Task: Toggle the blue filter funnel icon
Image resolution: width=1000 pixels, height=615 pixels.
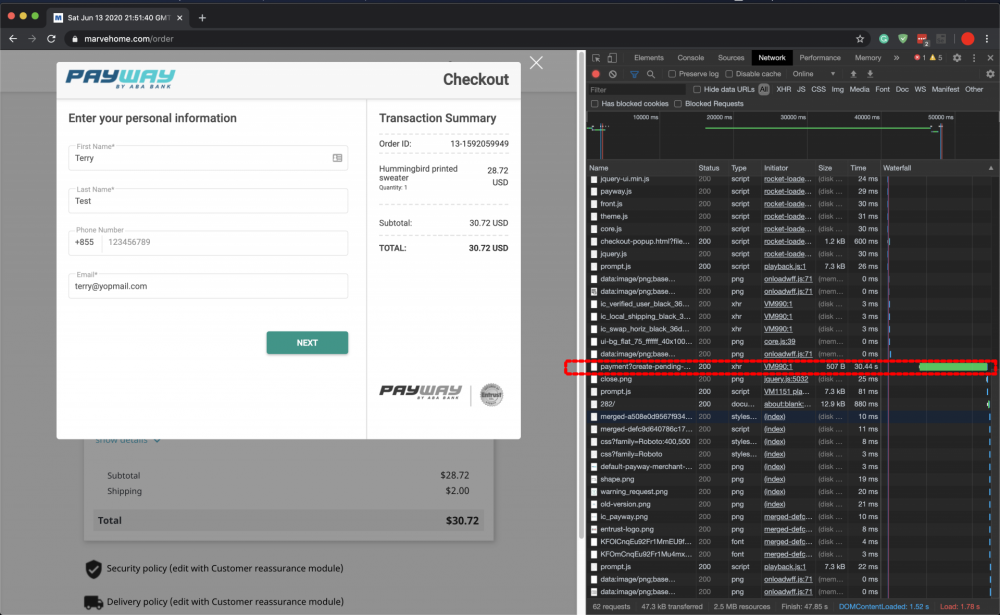Action: (634, 74)
